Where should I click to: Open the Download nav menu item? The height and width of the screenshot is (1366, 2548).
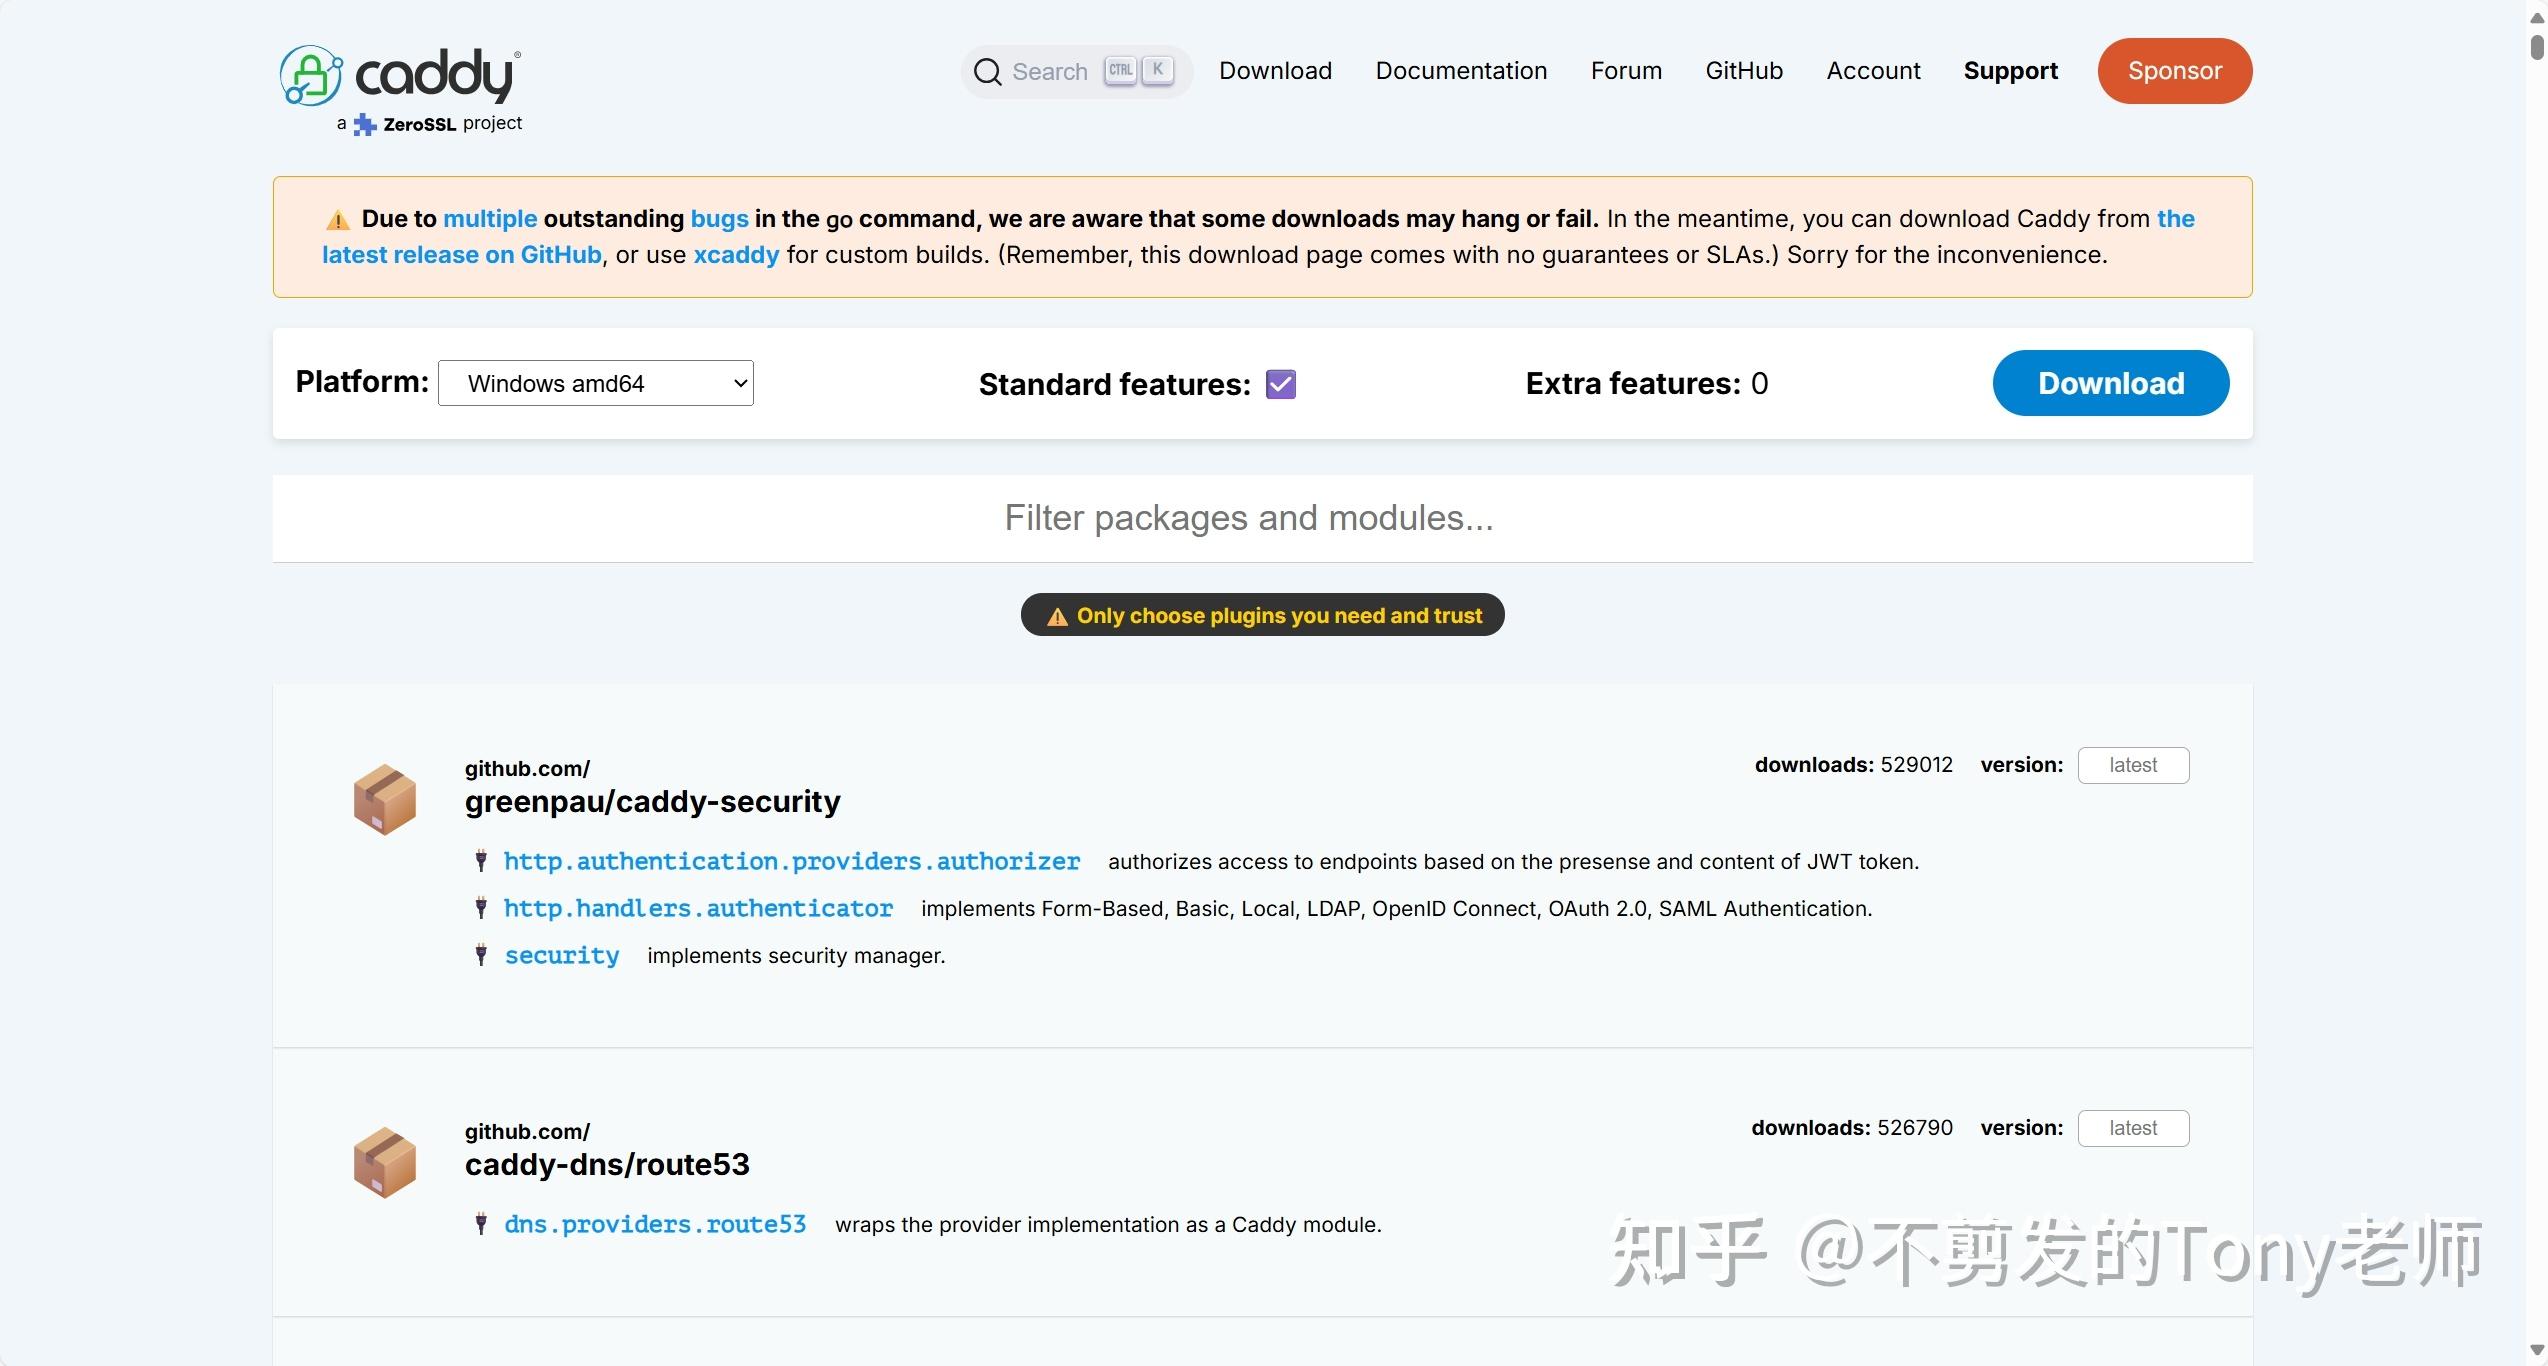1275,71
